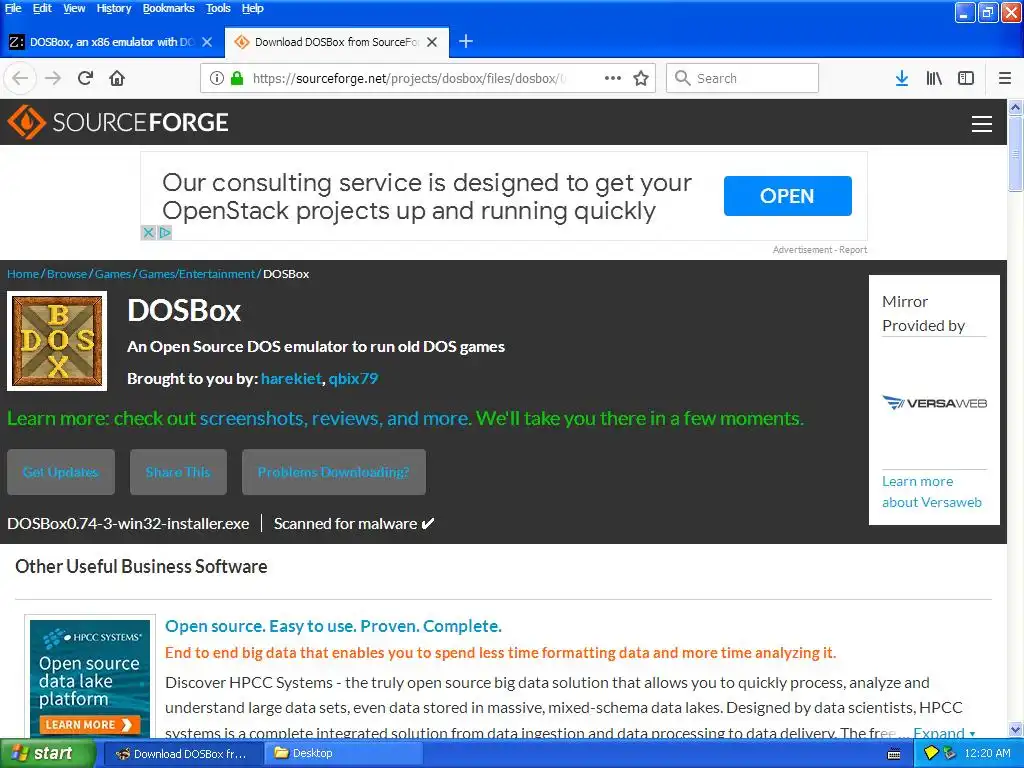
Task: Click Learn more about Versaweb link
Action: pyautogui.click(x=931, y=492)
